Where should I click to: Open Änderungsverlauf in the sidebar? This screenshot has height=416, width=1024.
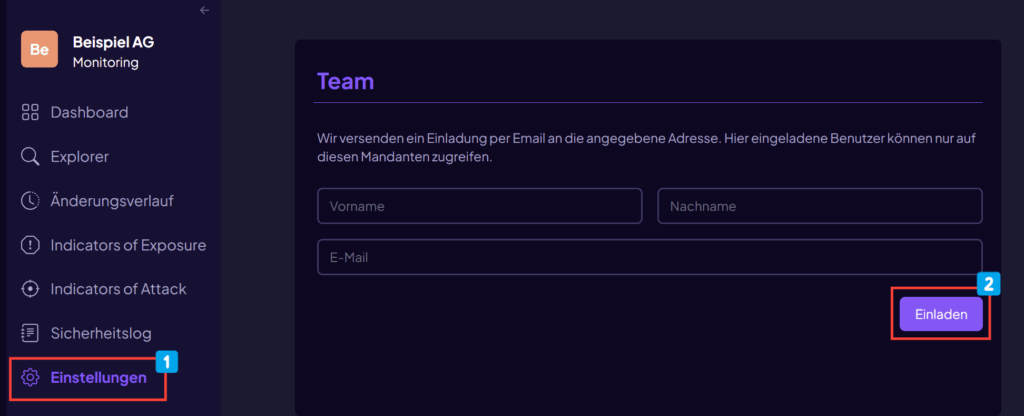click(112, 201)
